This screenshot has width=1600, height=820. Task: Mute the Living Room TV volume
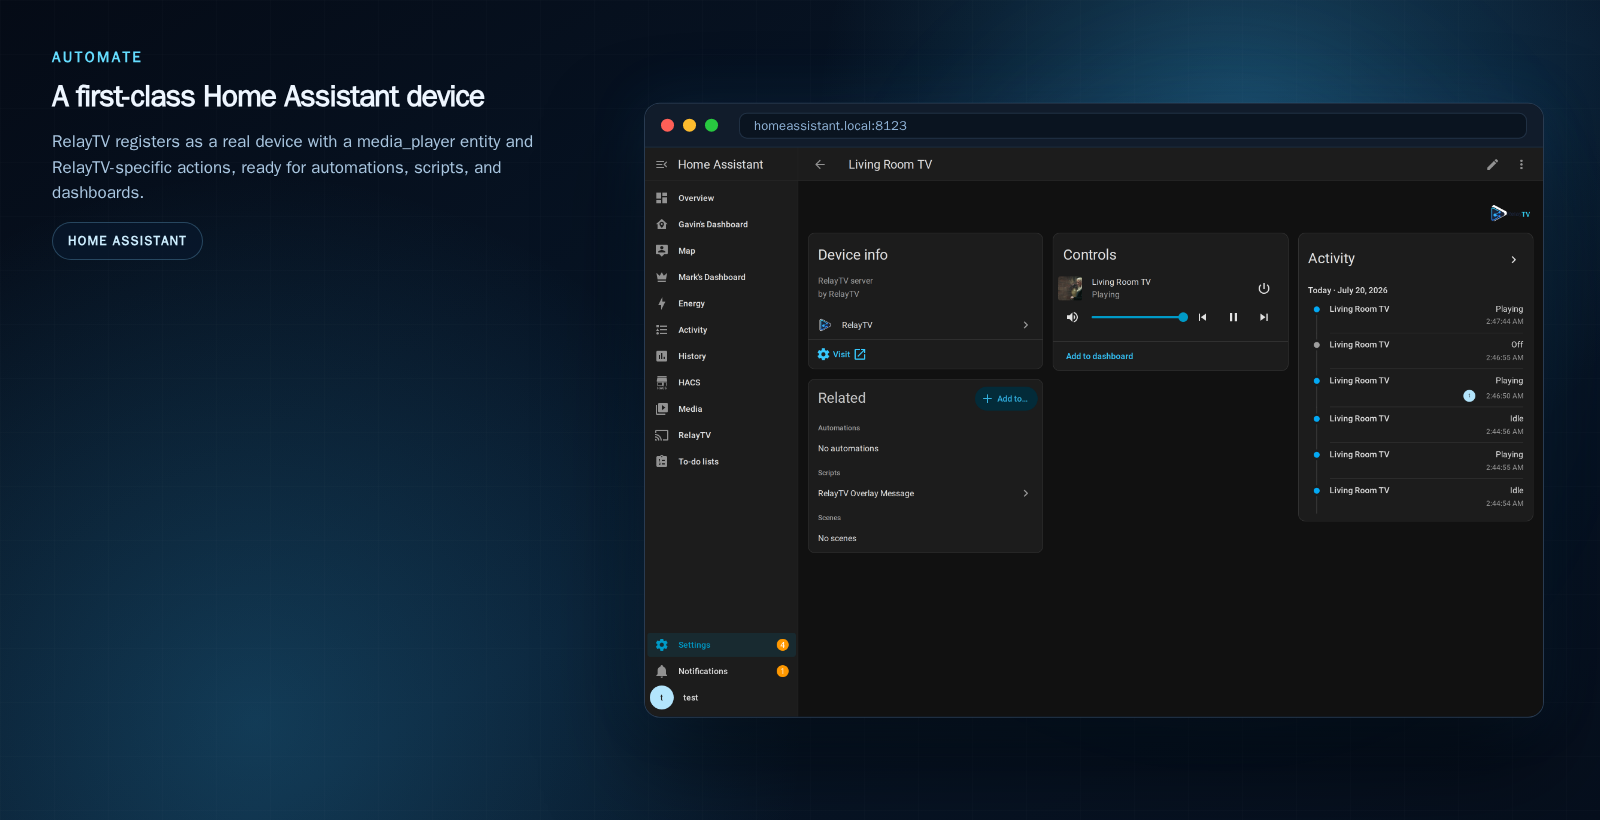(1072, 317)
